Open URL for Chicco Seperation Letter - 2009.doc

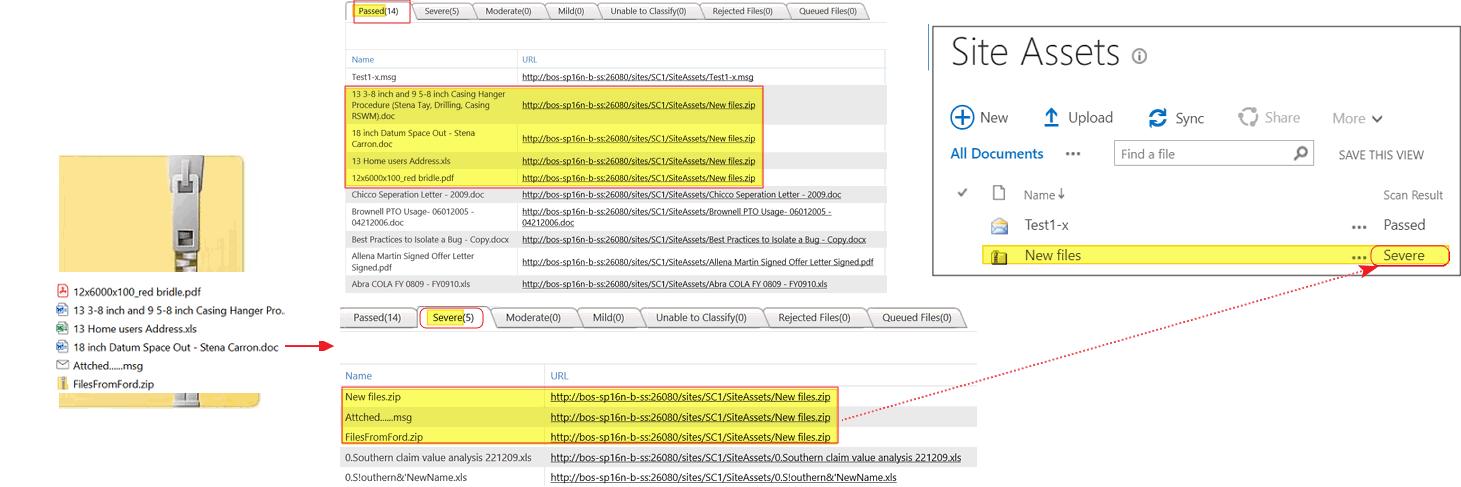tap(681, 195)
